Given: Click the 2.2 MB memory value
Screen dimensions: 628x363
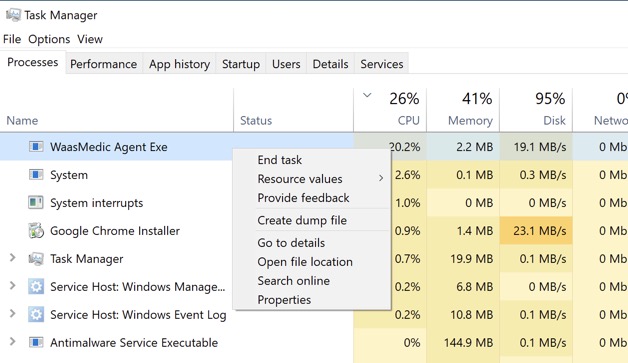Looking at the screenshot, I should pyautogui.click(x=475, y=147).
